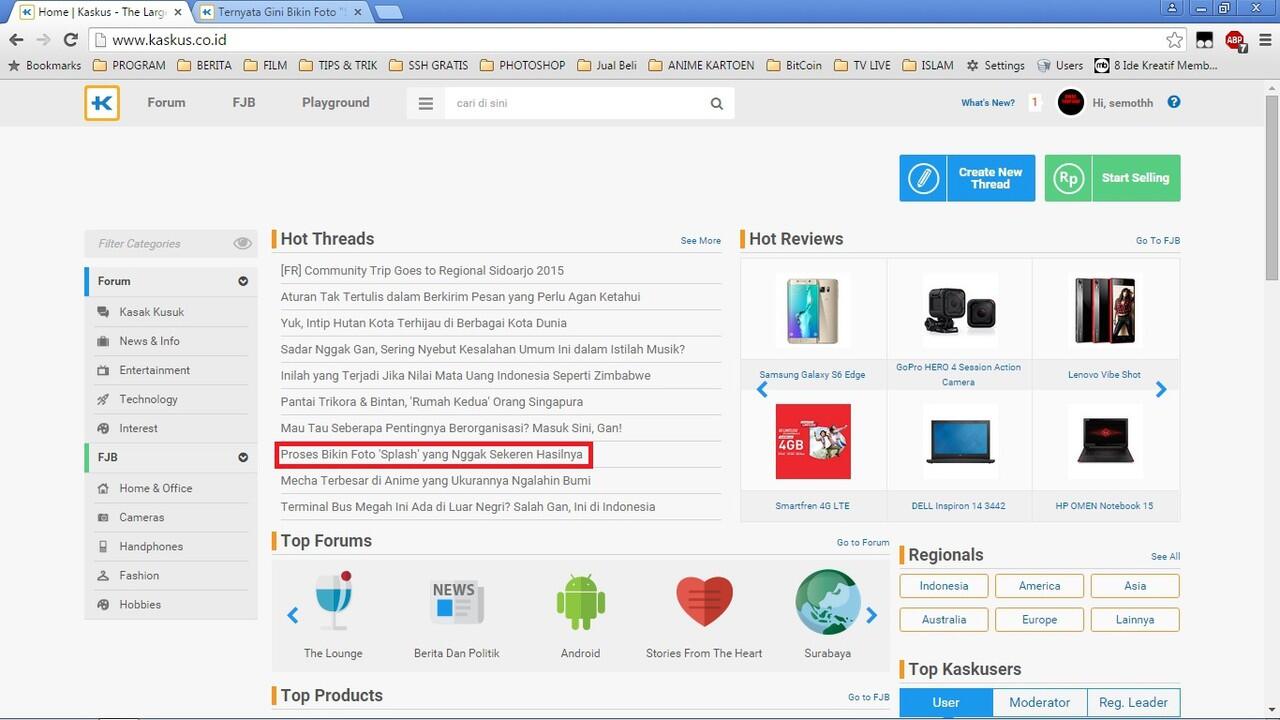Open the GoPro HERO 4 Session thumbnail
Screen dimensions: 1280x720
click(x=959, y=310)
